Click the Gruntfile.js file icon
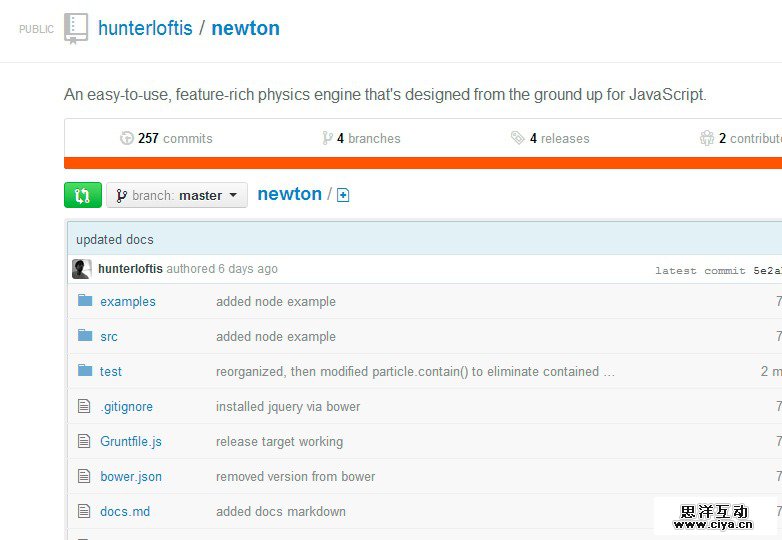 pyautogui.click(x=84, y=441)
